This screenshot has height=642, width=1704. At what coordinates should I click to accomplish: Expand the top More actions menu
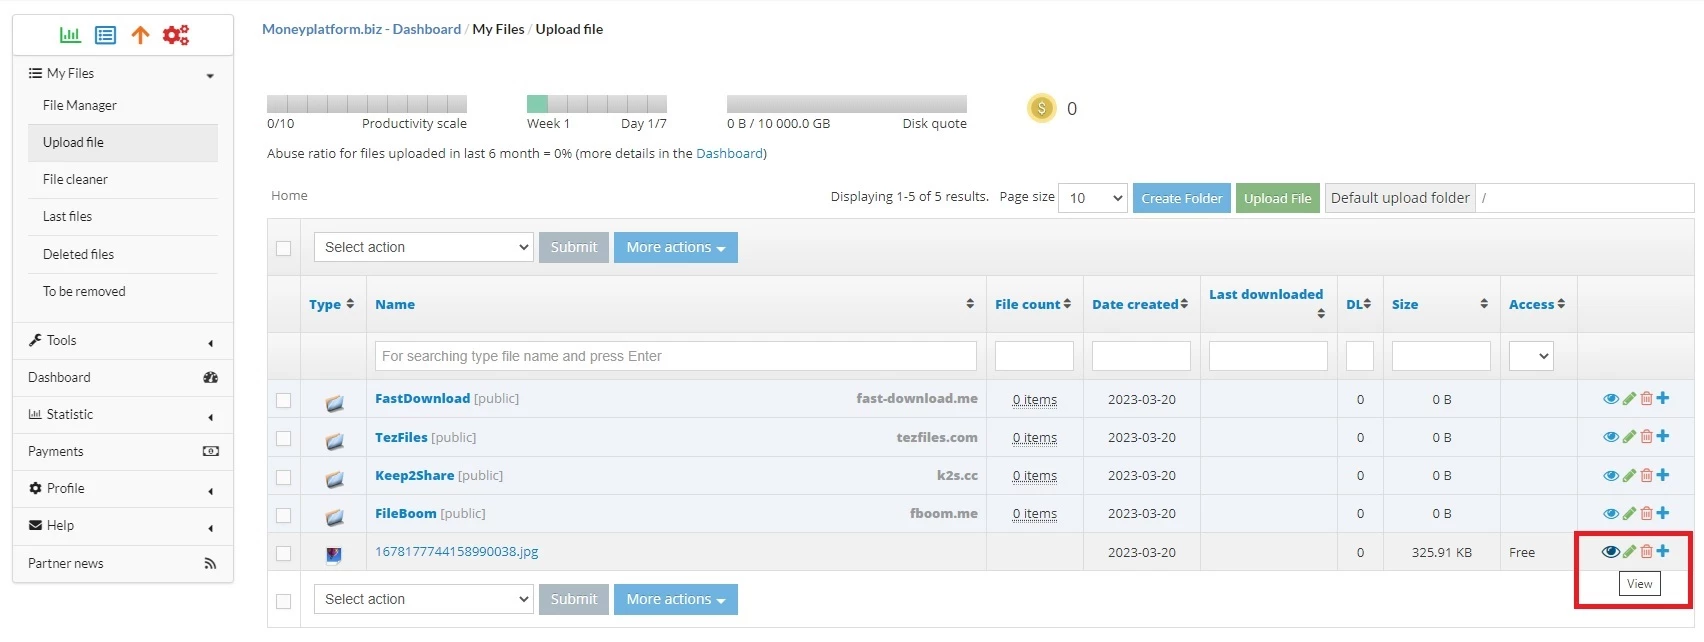[676, 247]
